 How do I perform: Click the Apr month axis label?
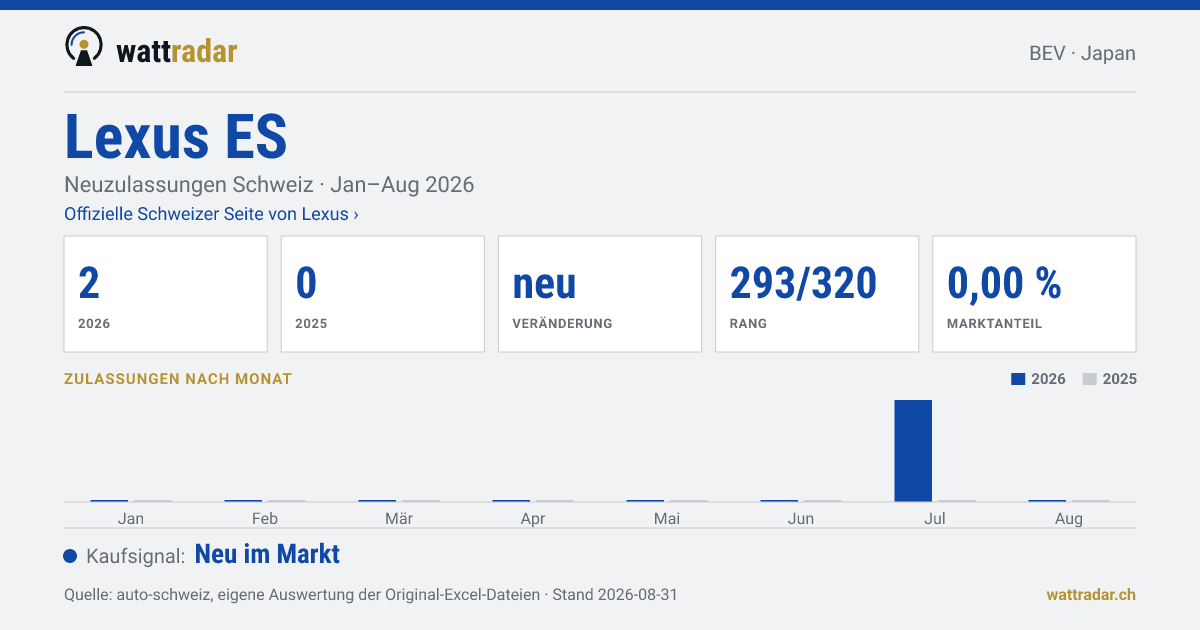[x=533, y=519]
